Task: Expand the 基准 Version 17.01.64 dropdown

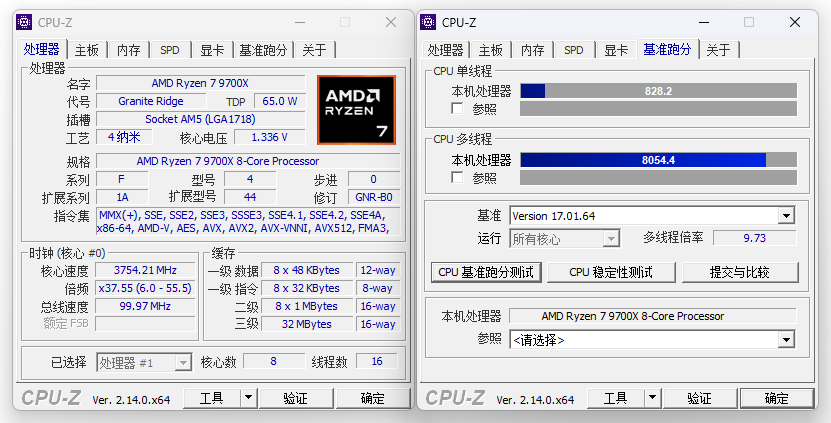Action: coord(786,216)
